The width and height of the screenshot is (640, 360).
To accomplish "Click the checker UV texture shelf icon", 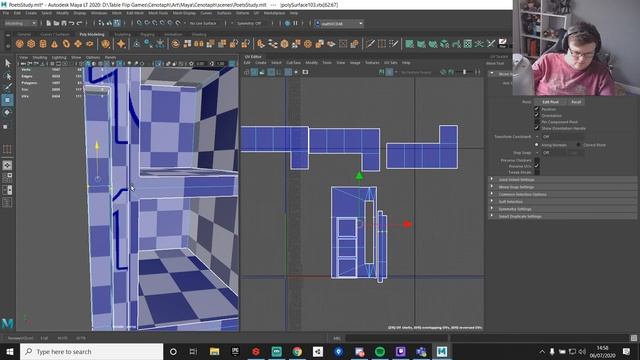I will (468, 44).
